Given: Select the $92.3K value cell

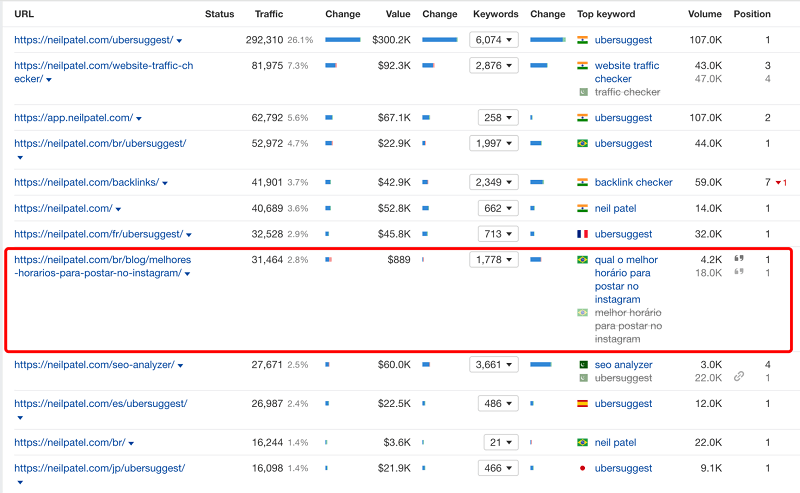Looking at the screenshot, I should pos(394,65).
